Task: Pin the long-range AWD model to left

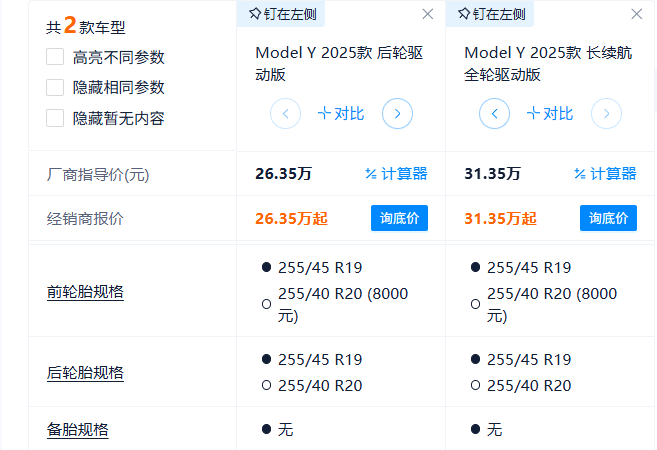Action: click(491, 14)
